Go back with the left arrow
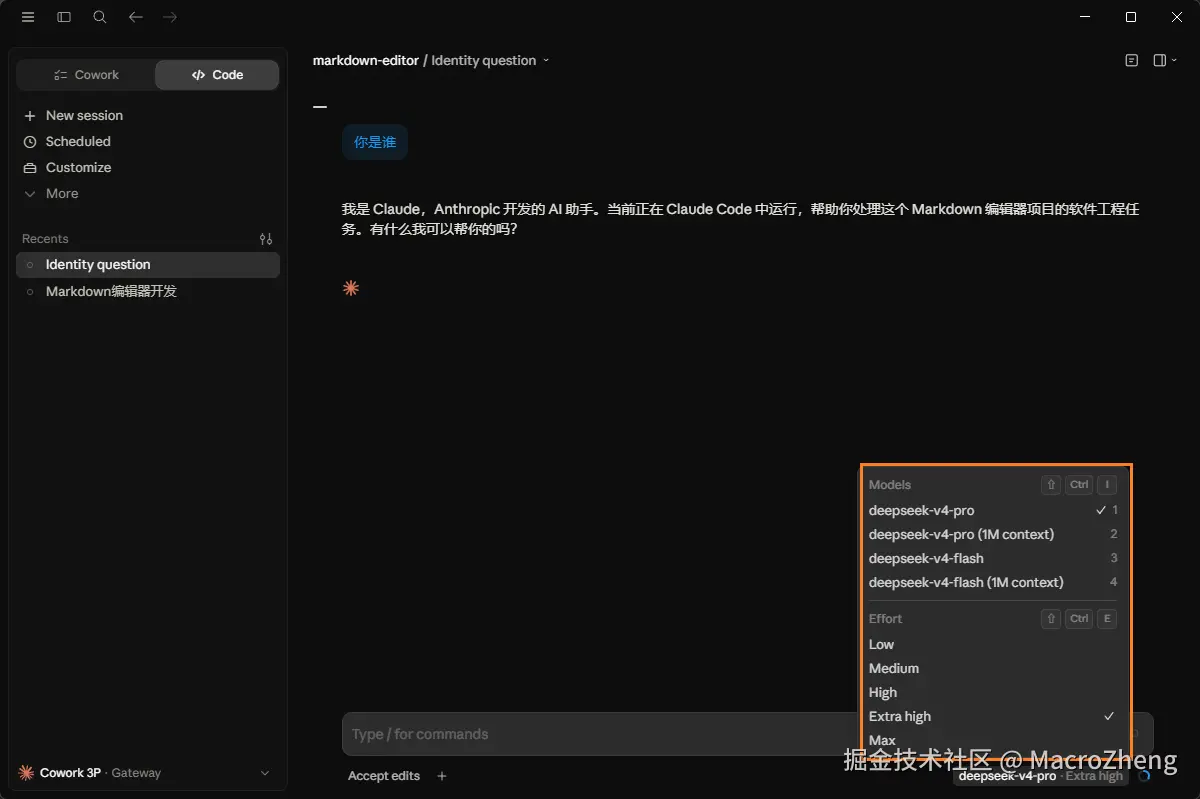This screenshot has width=1200, height=799. [x=136, y=17]
